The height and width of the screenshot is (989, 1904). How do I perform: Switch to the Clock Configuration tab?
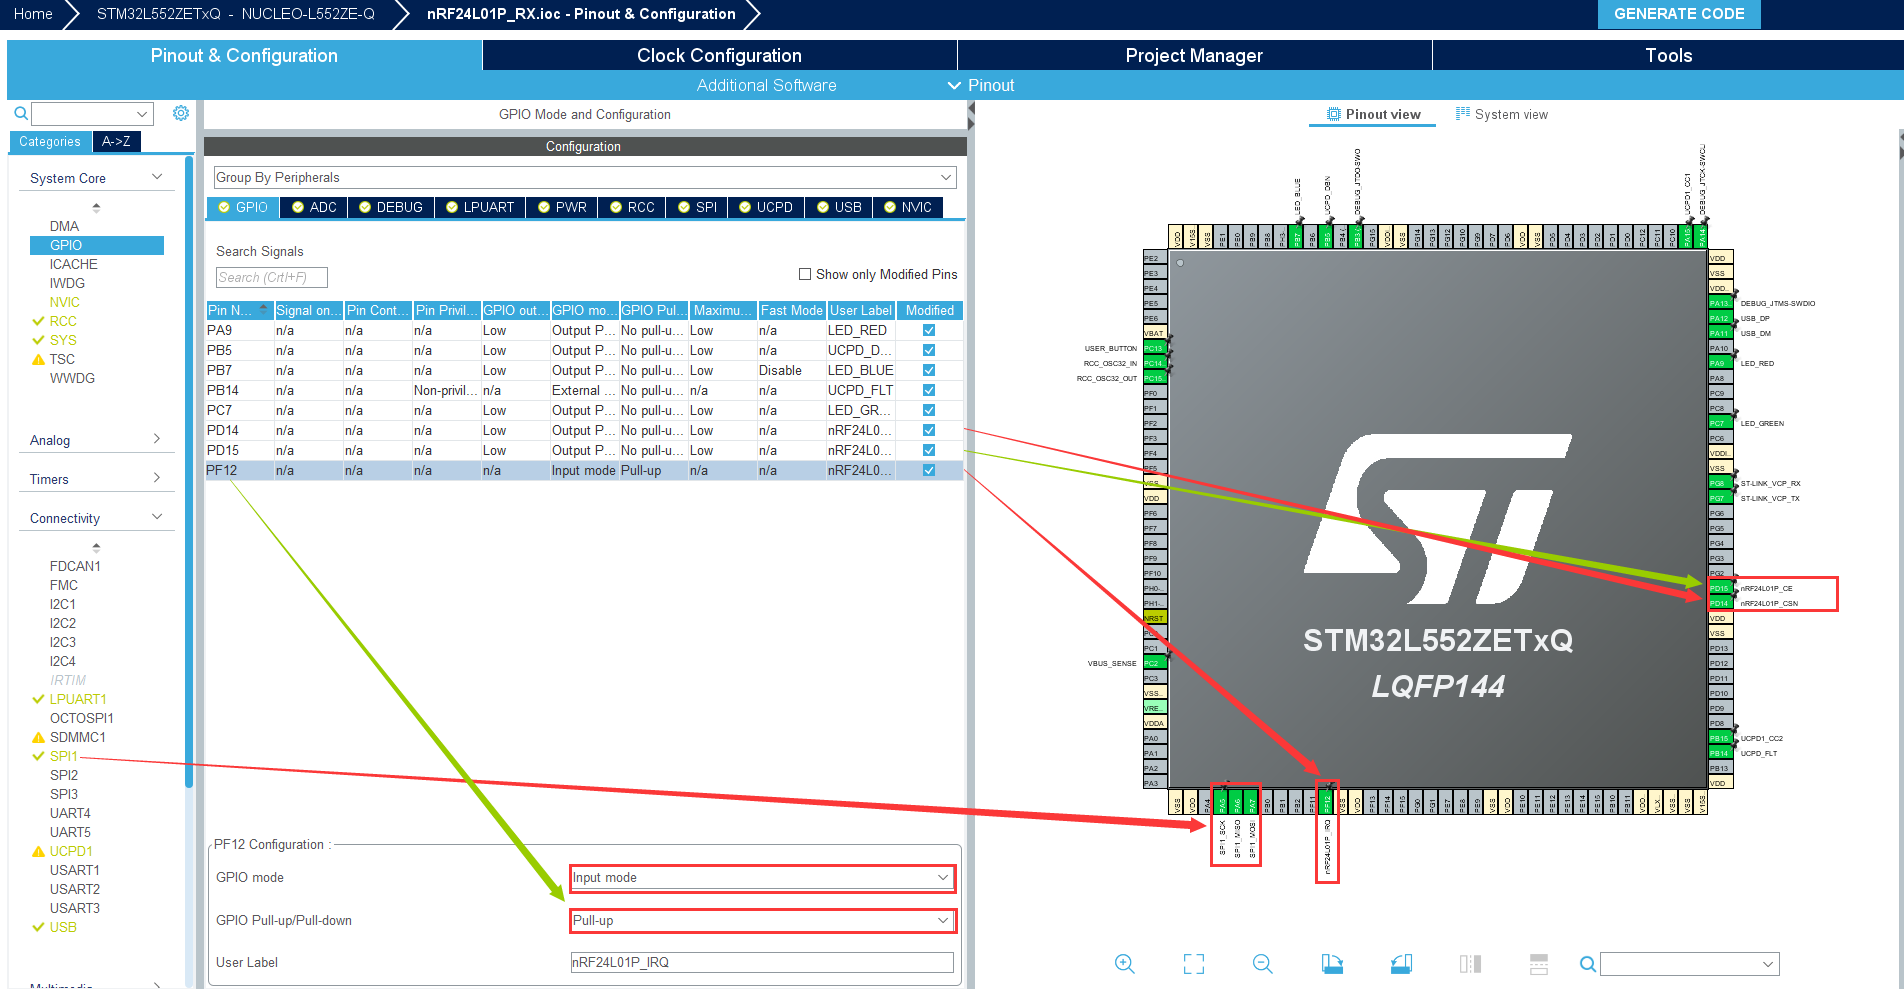pyautogui.click(x=719, y=55)
